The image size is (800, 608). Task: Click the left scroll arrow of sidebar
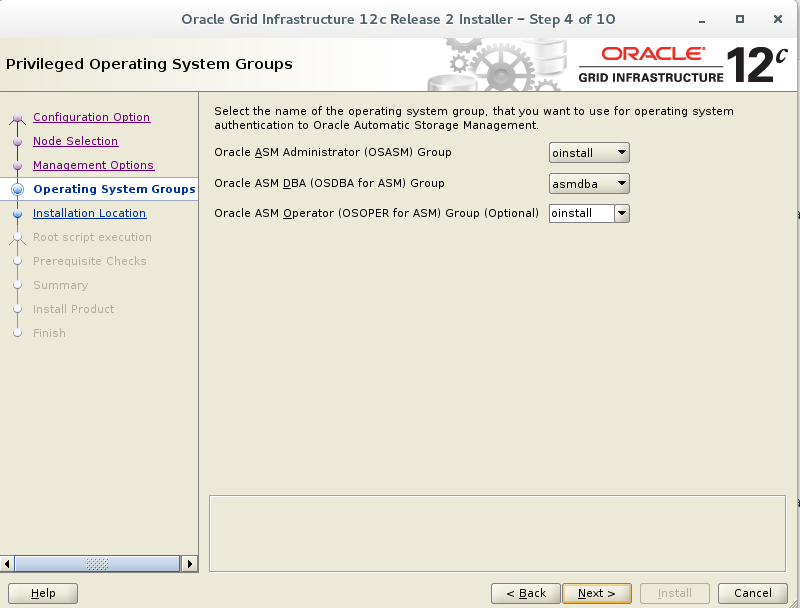tap(7, 564)
